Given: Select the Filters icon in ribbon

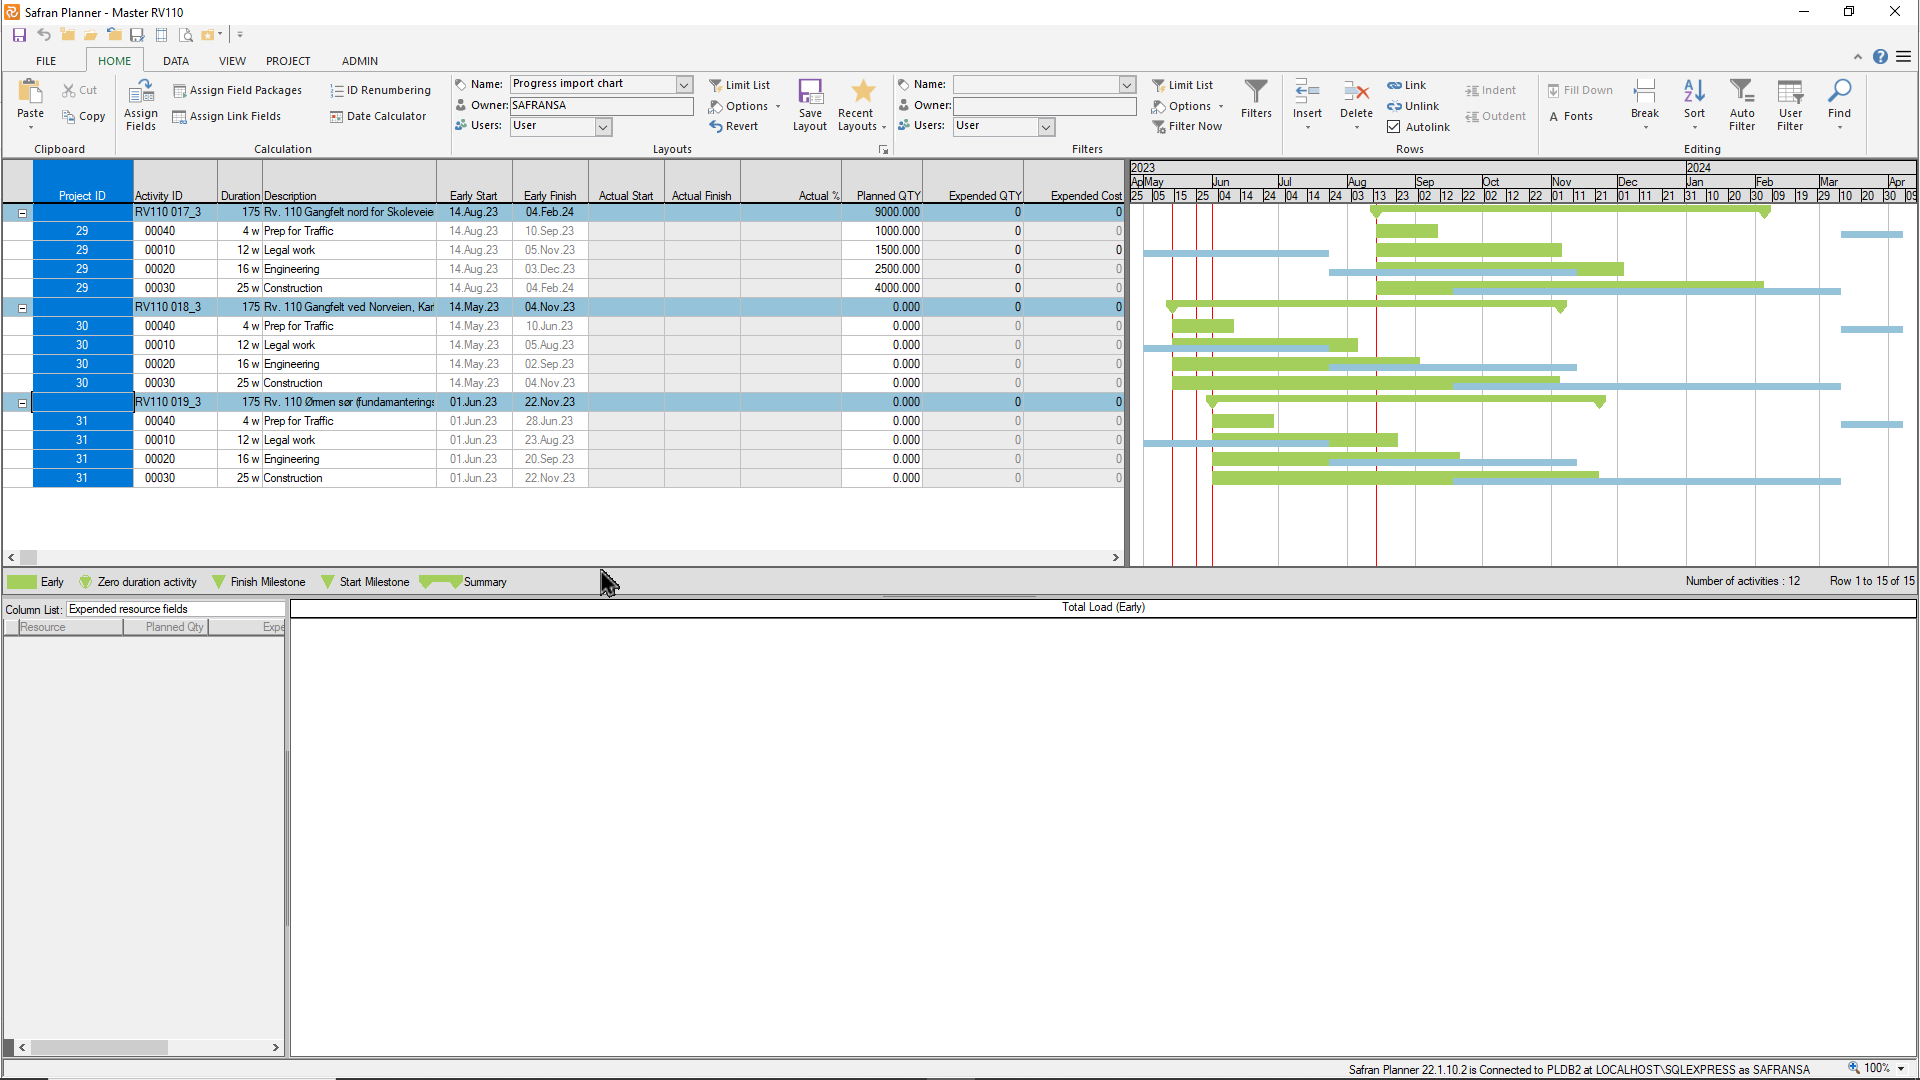Looking at the screenshot, I should (x=1255, y=104).
